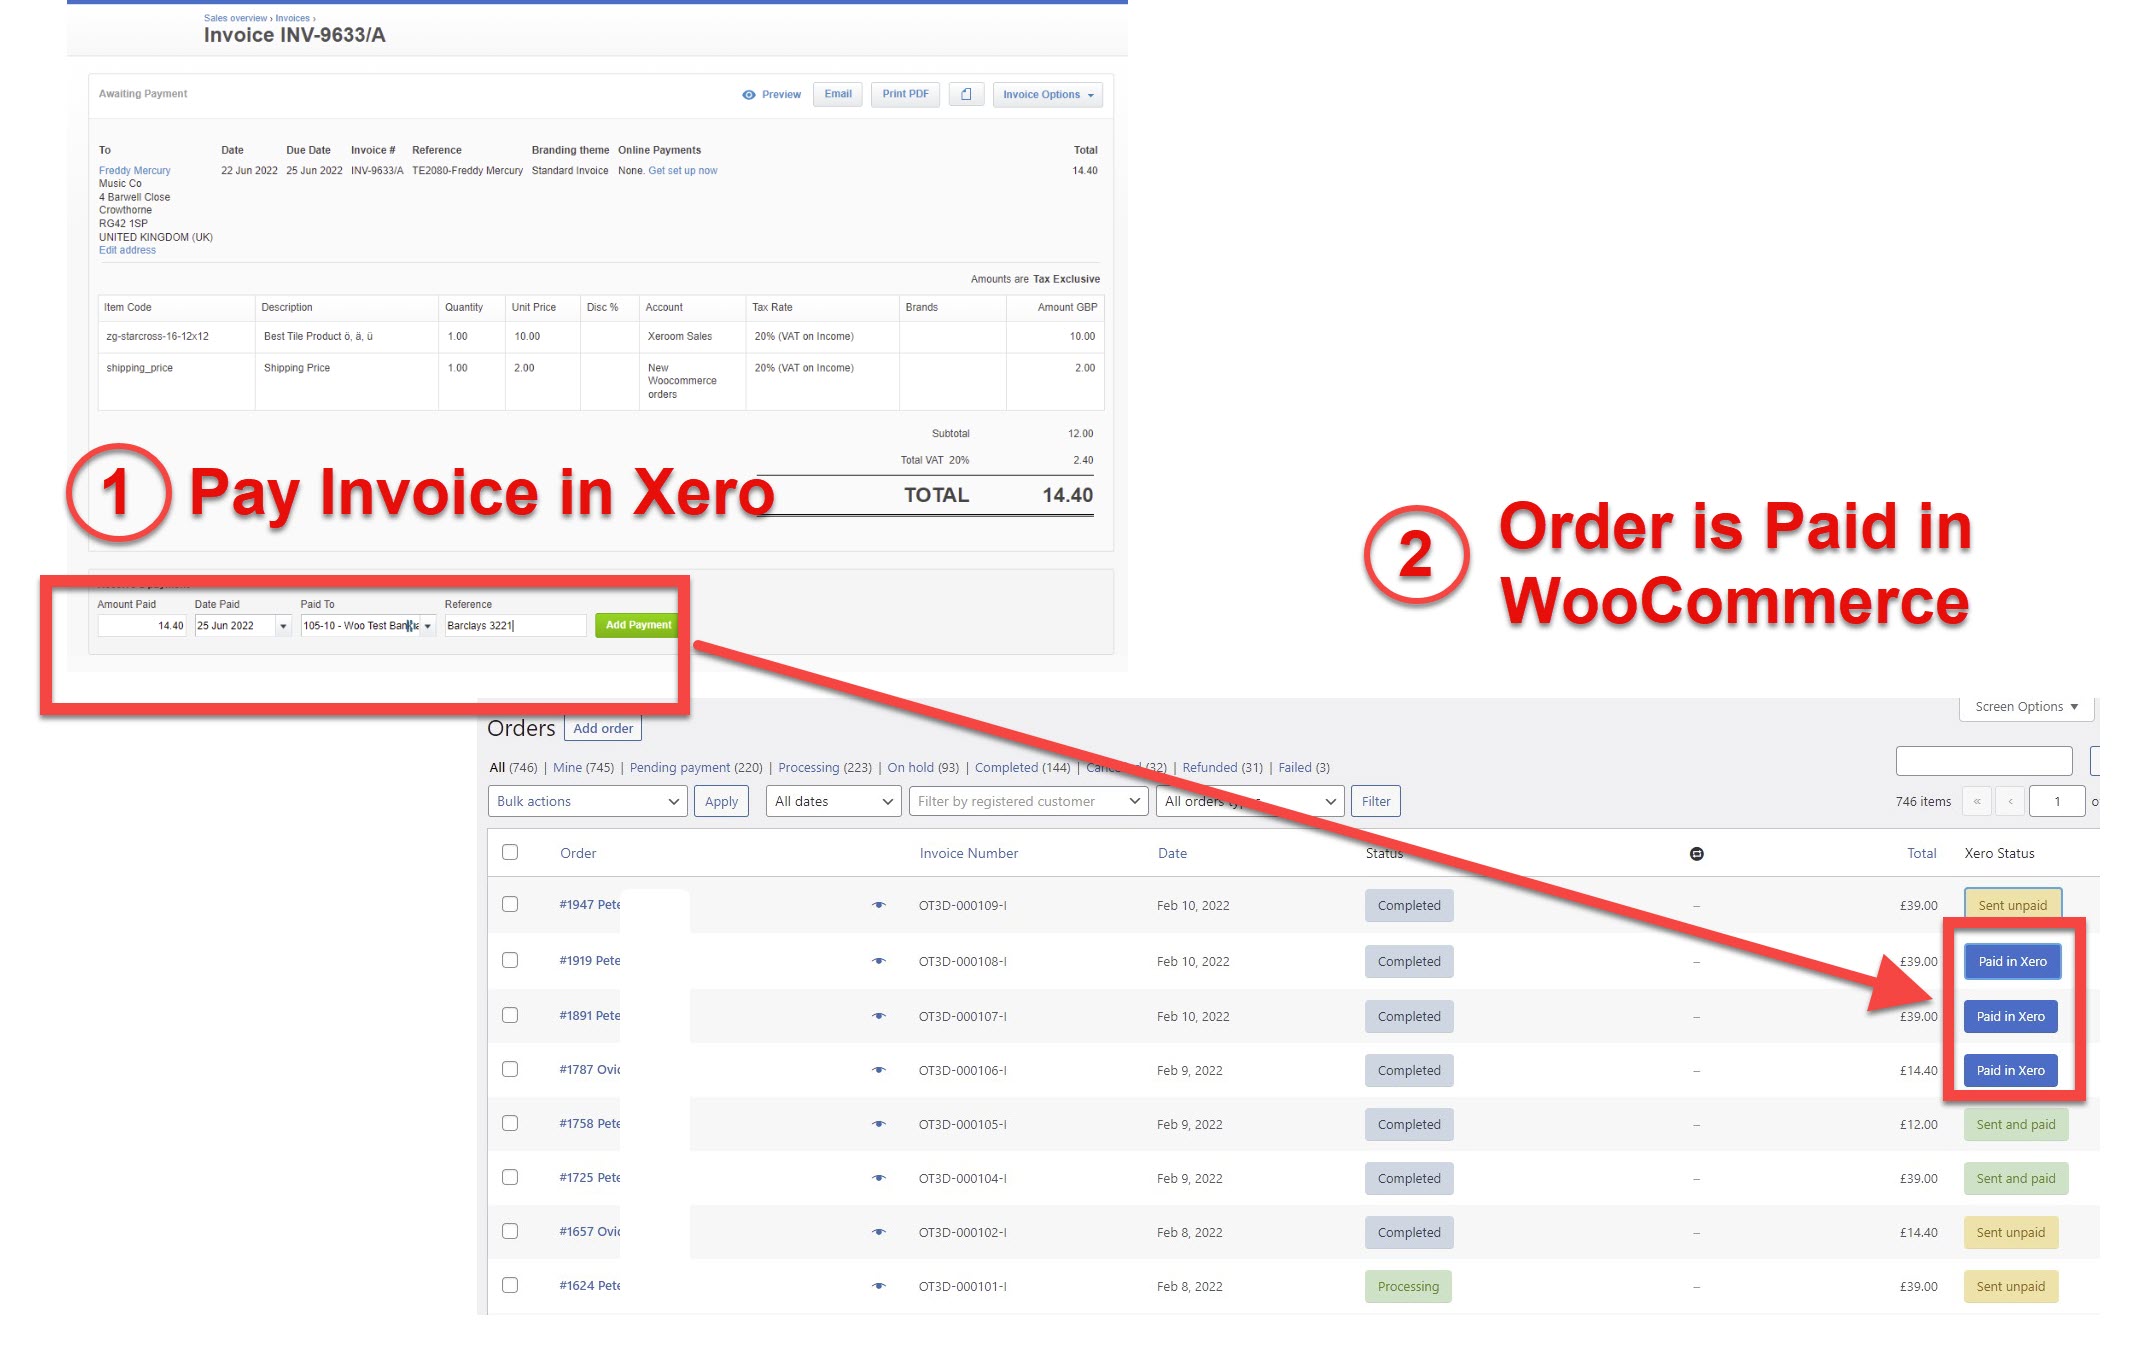Screen dimensions: 2135x1353
Task: Click Edit address link
Action: point(127,250)
